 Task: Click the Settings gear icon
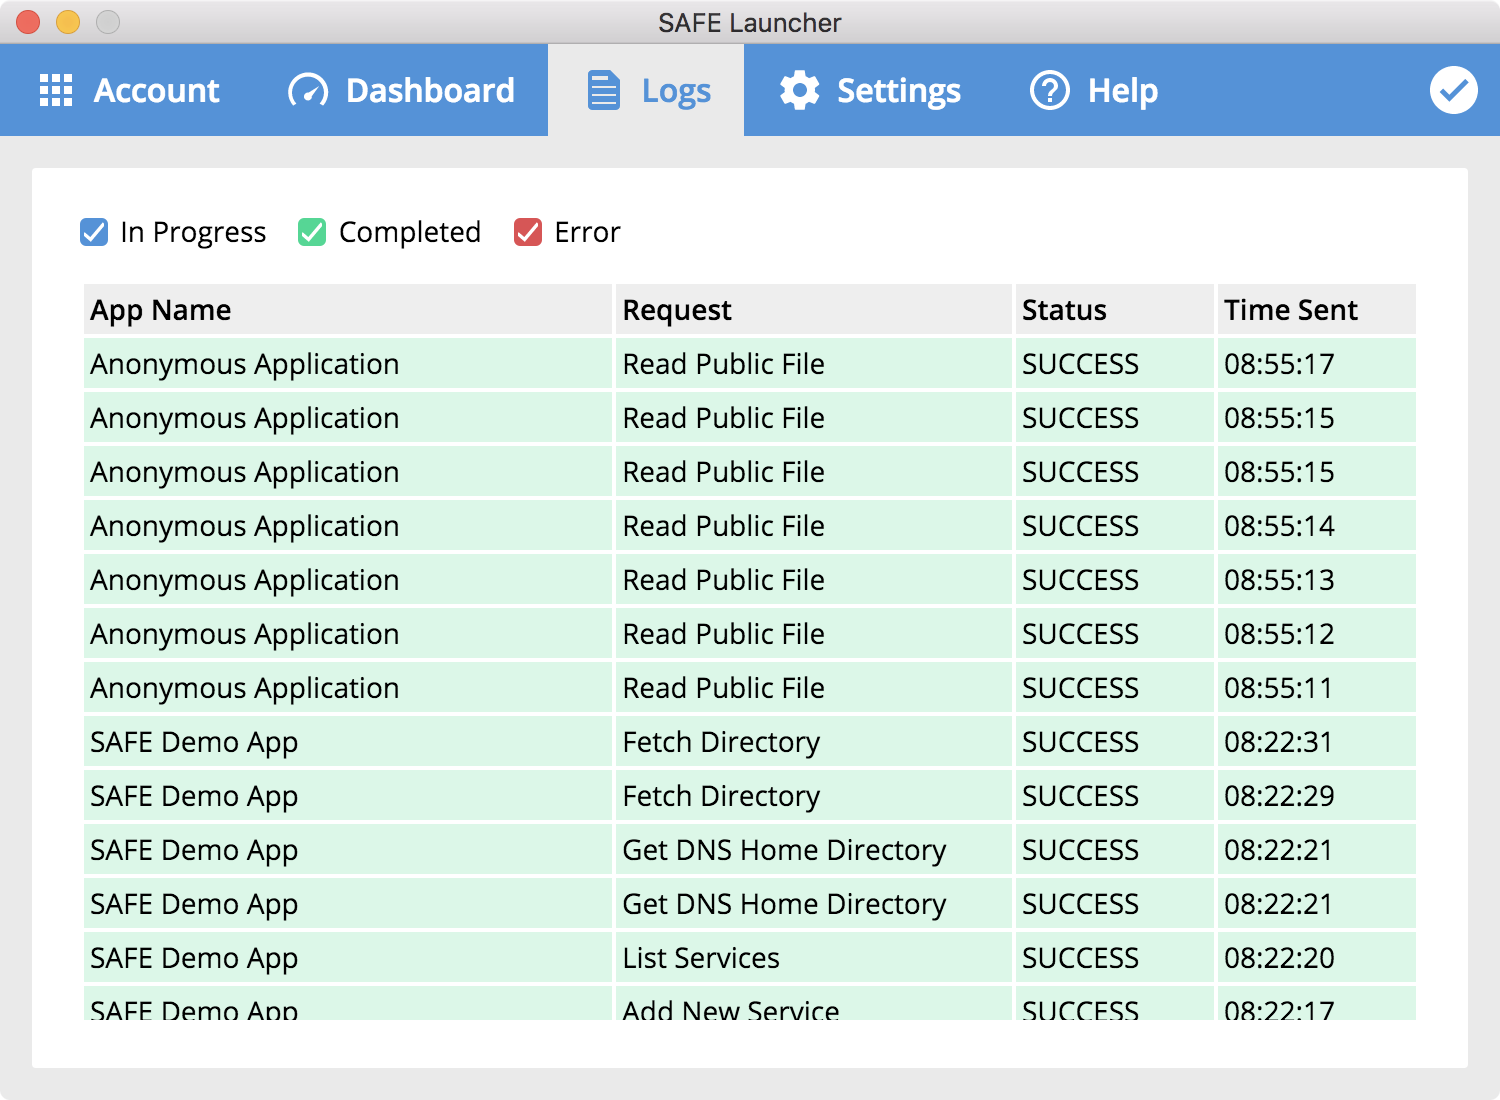click(x=800, y=90)
